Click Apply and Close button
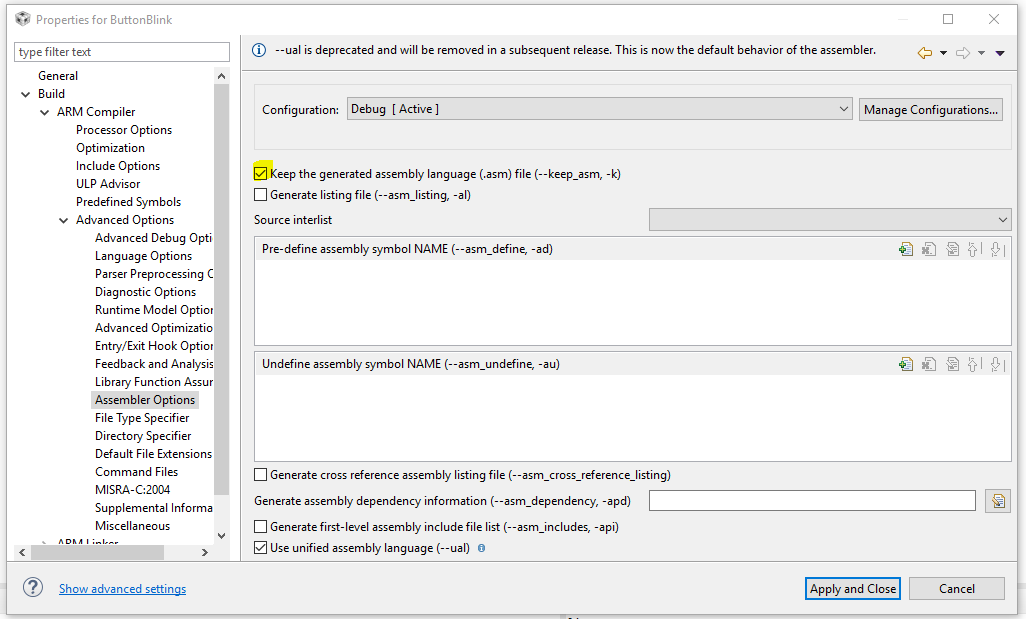This screenshot has height=619, width=1026. coord(853,588)
